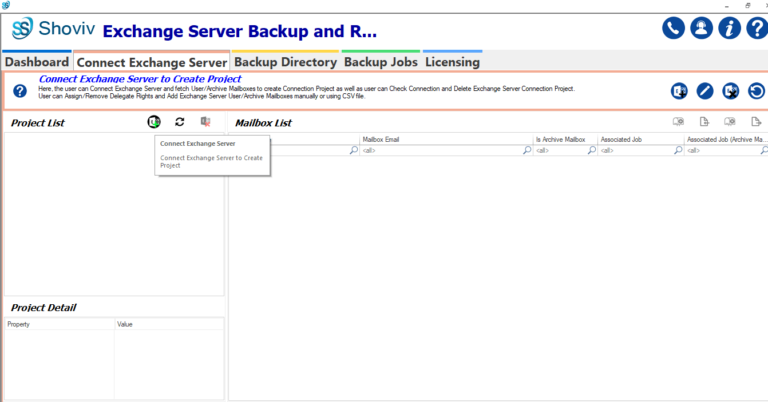Viewport: 768px width, 402px height.
Task: Sort by the Is Archive Mailbox column header
Action: [x=565, y=140]
